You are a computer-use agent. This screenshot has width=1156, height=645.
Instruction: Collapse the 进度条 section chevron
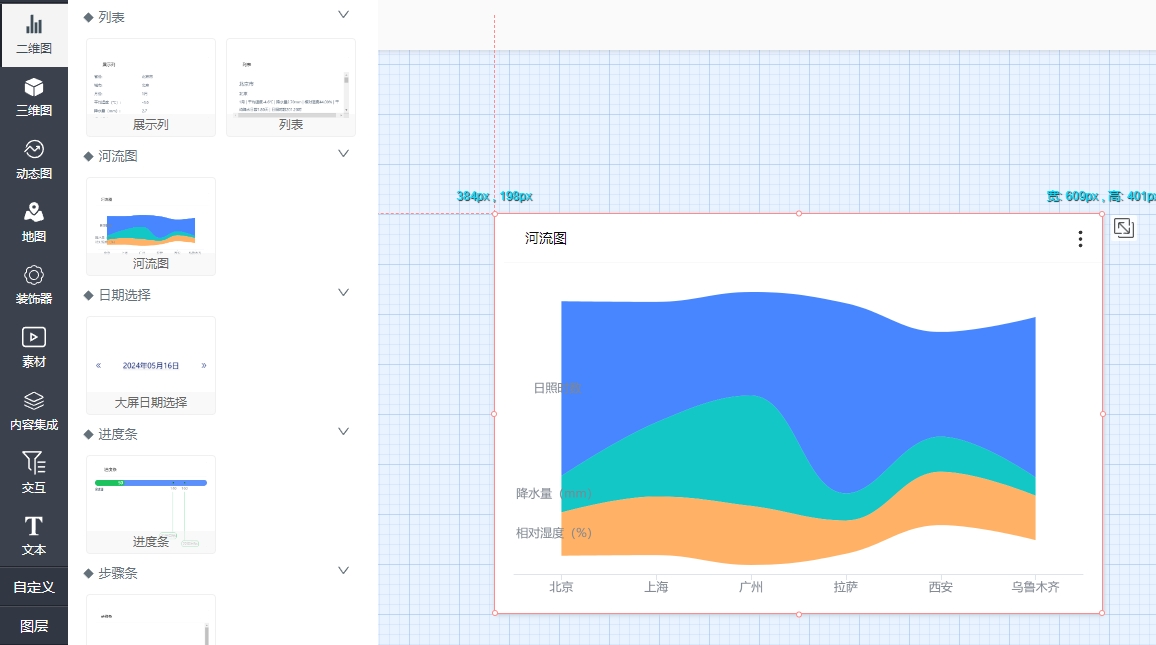tap(343, 432)
